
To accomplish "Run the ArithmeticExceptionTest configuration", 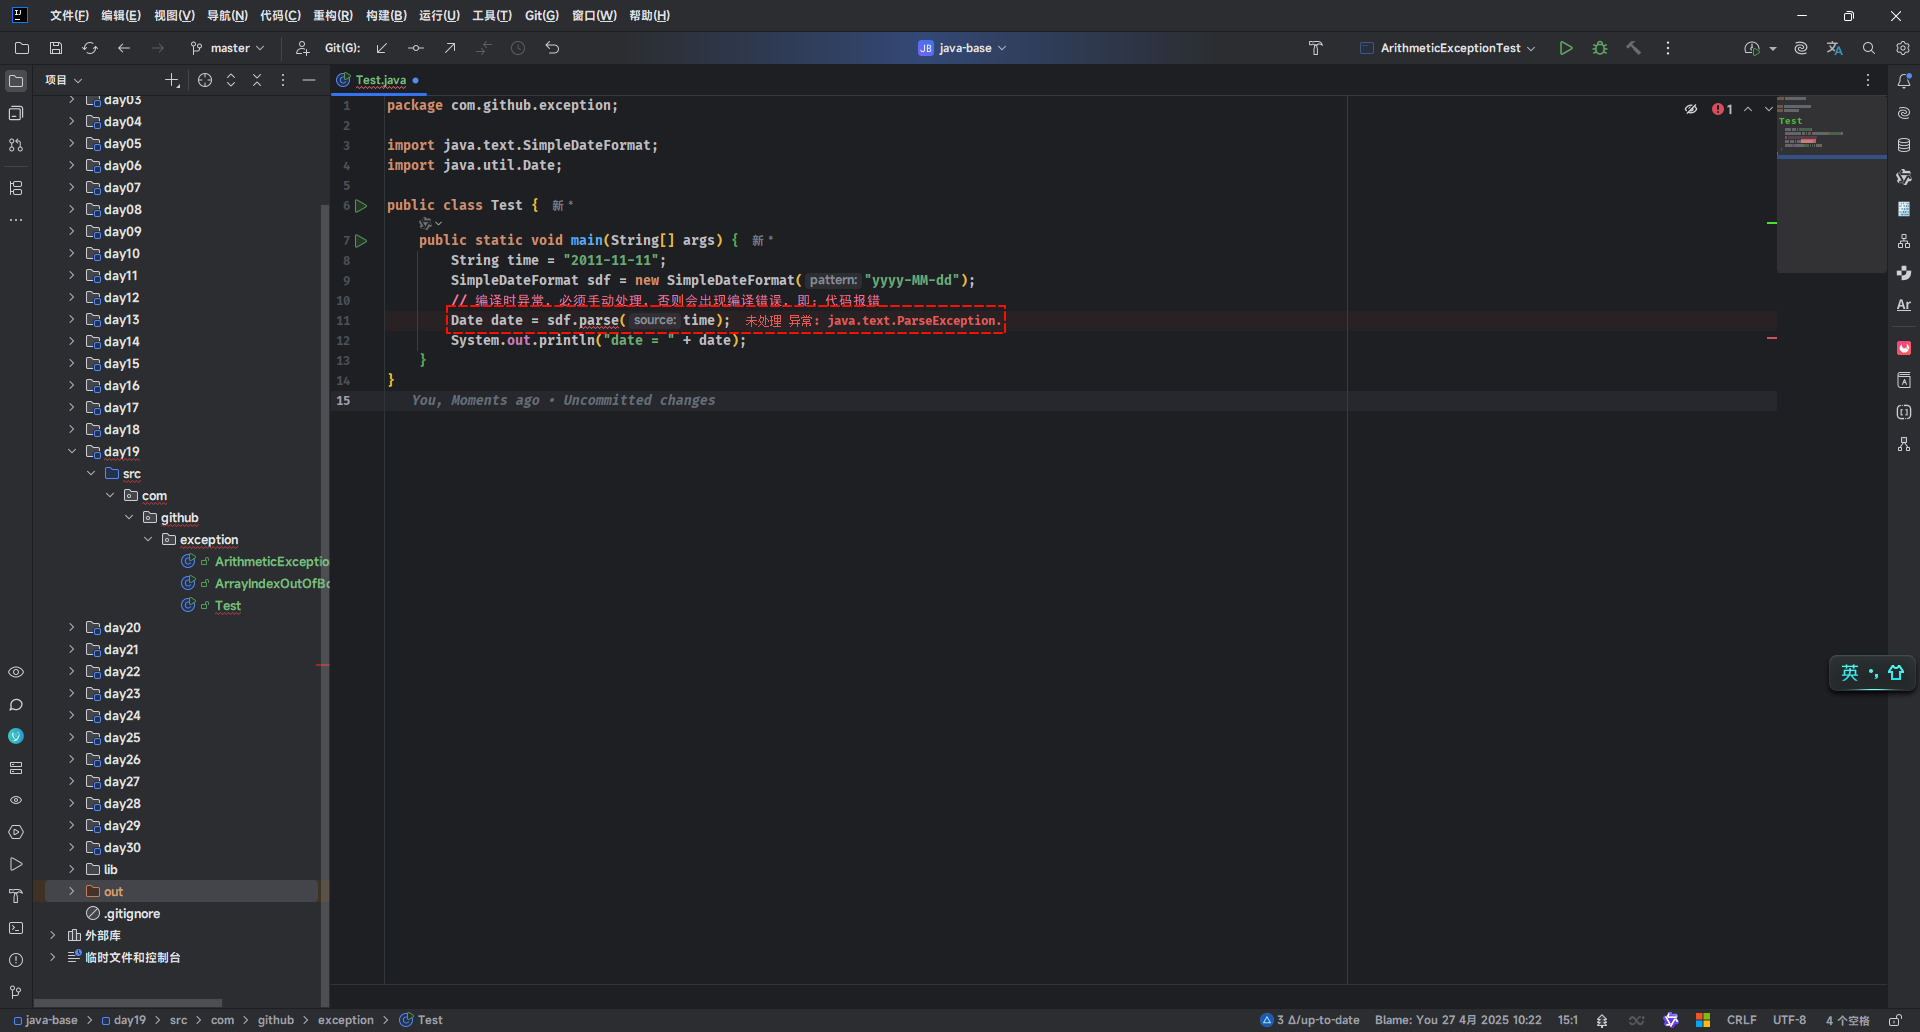I will [x=1566, y=48].
